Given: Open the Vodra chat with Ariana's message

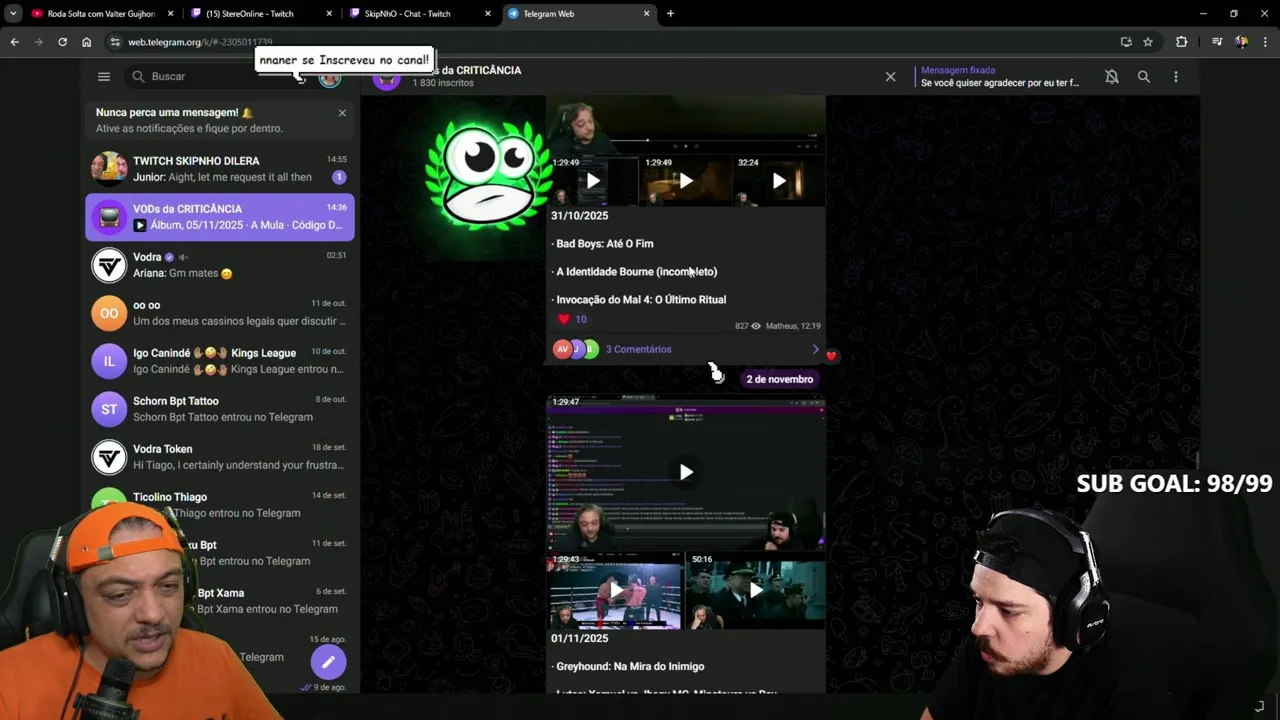Looking at the screenshot, I should click(x=220, y=265).
